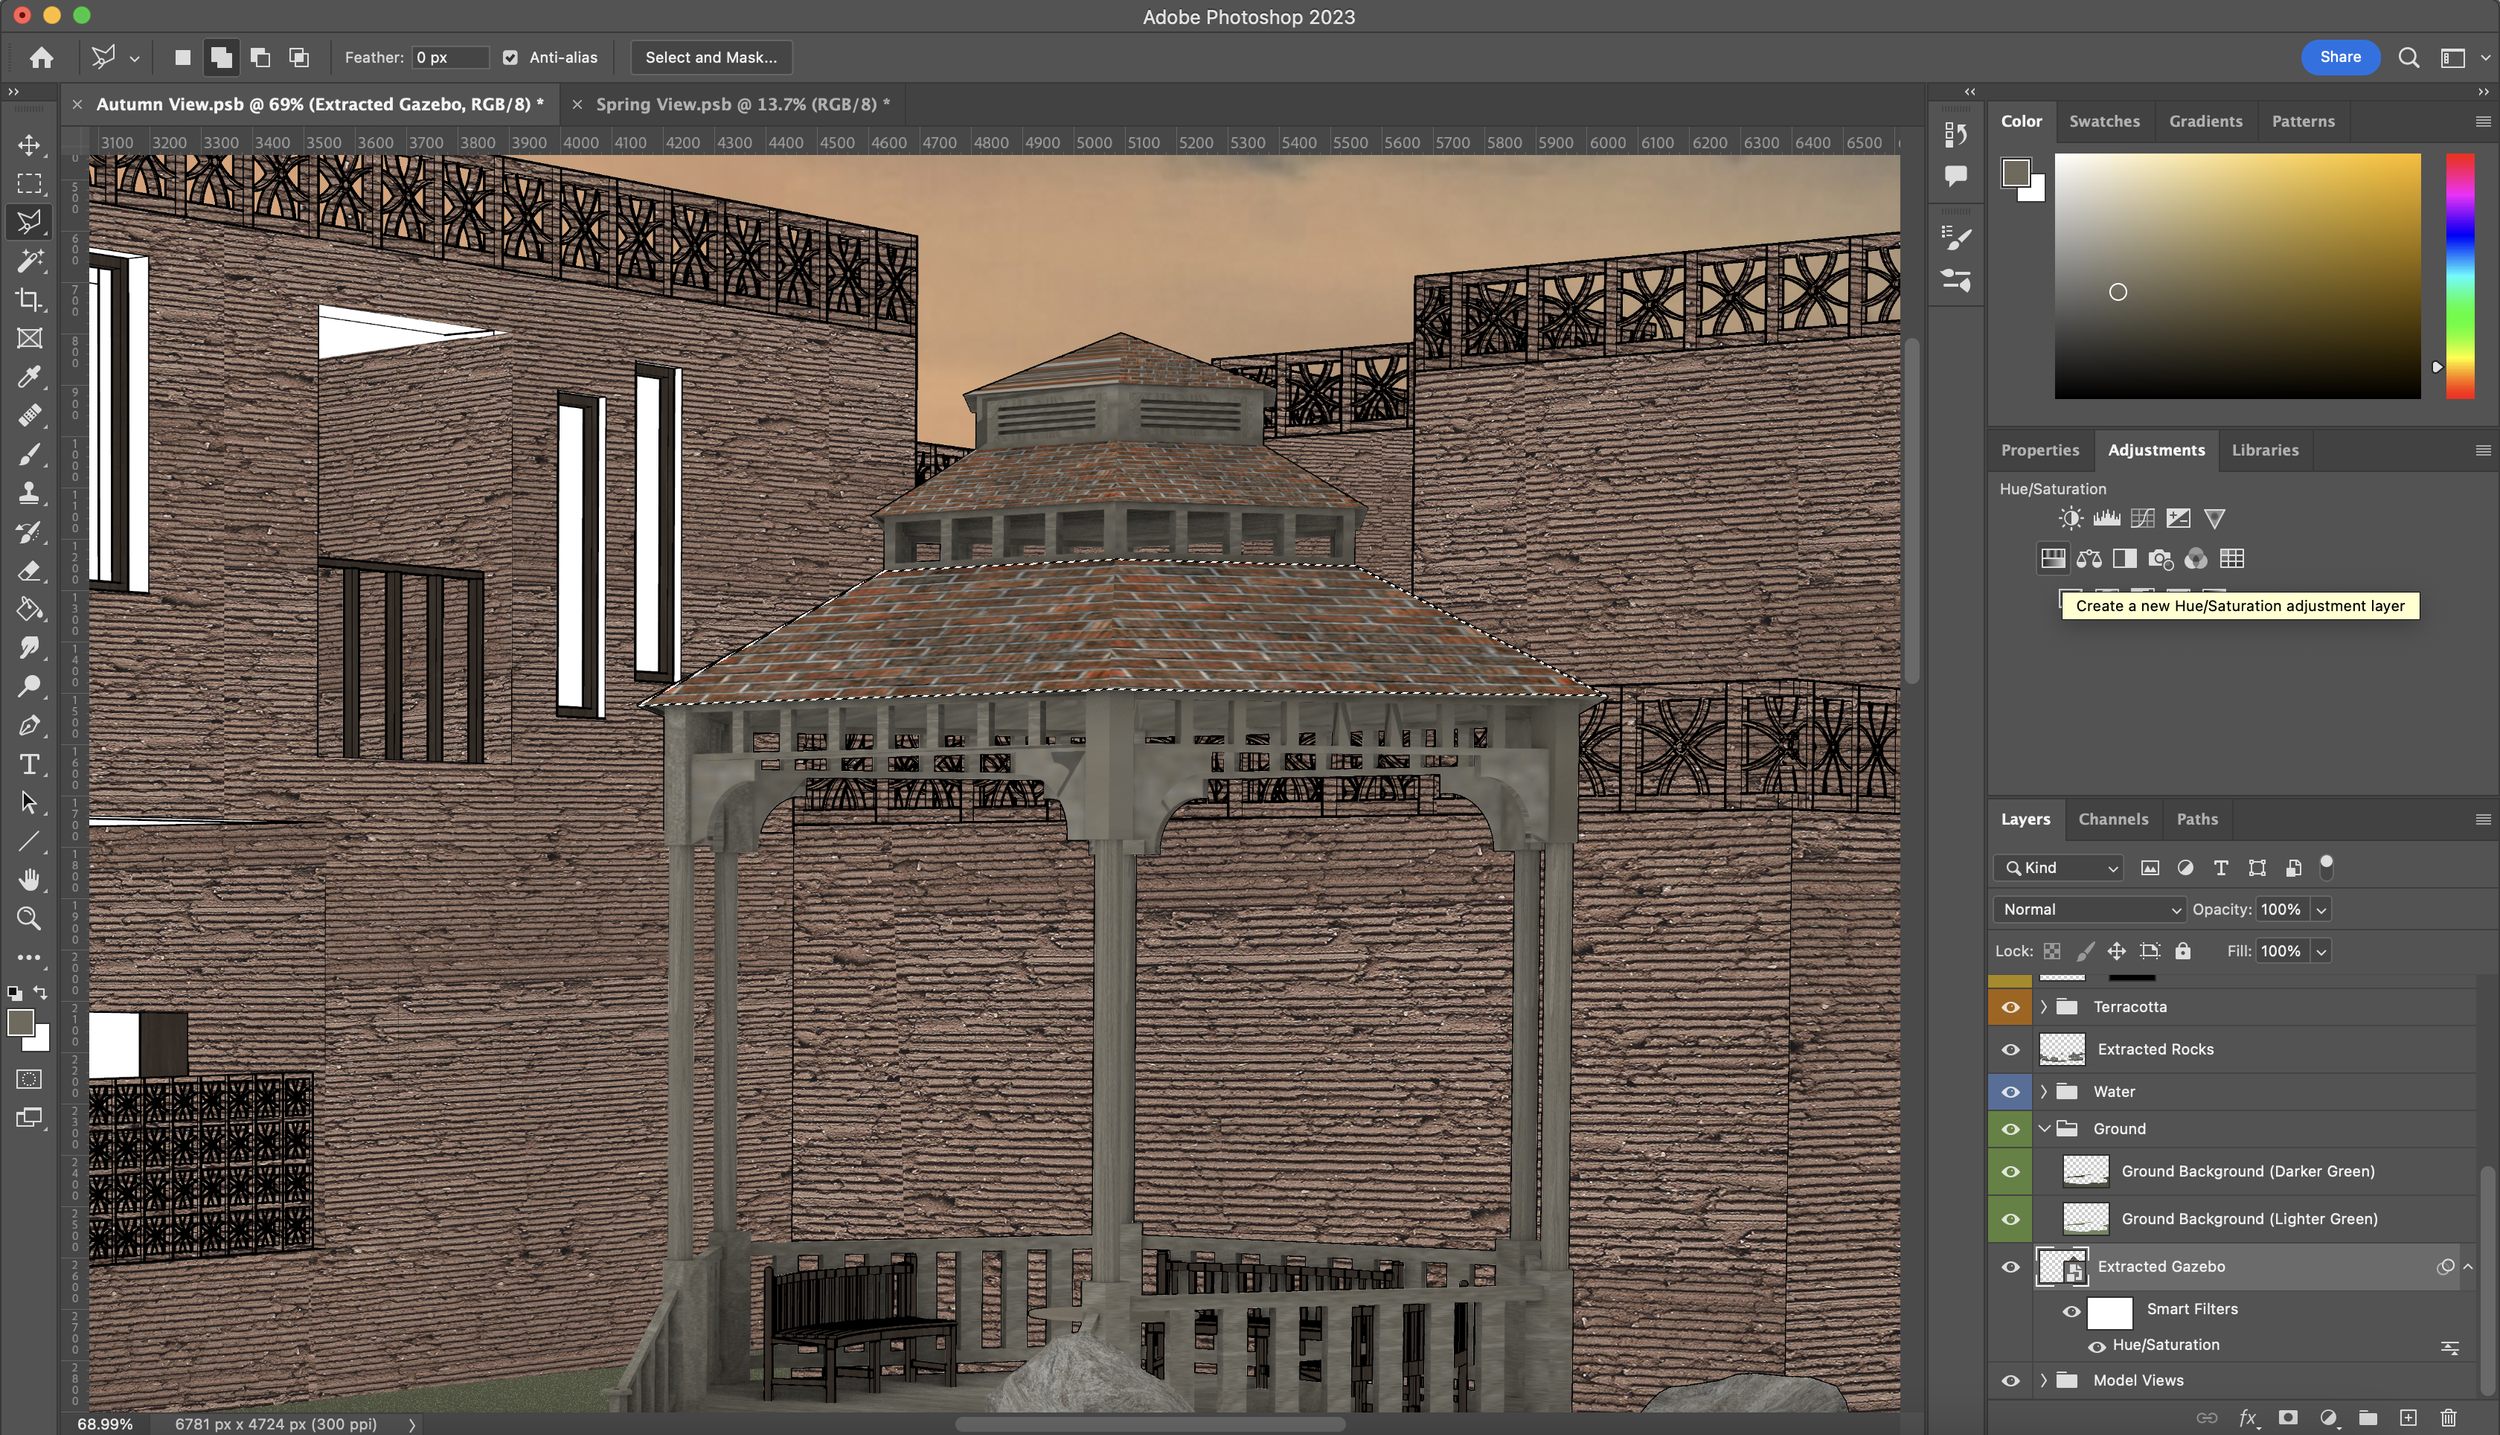Select the Clone Stamp tool
This screenshot has width=2500, height=1435.
[x=29, y=493]
